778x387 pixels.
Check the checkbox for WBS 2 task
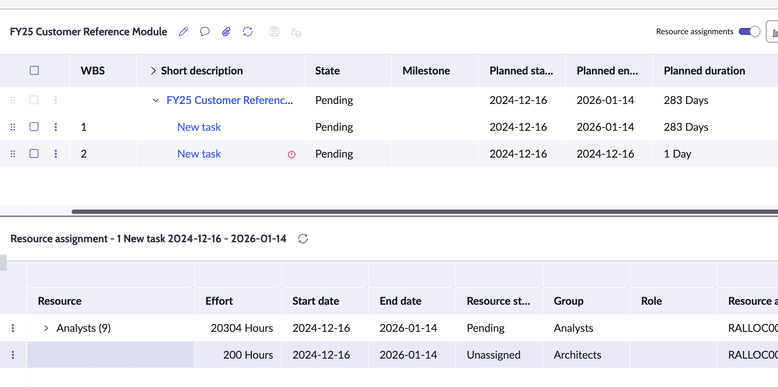pyautogui.click(x=34, y=154)
